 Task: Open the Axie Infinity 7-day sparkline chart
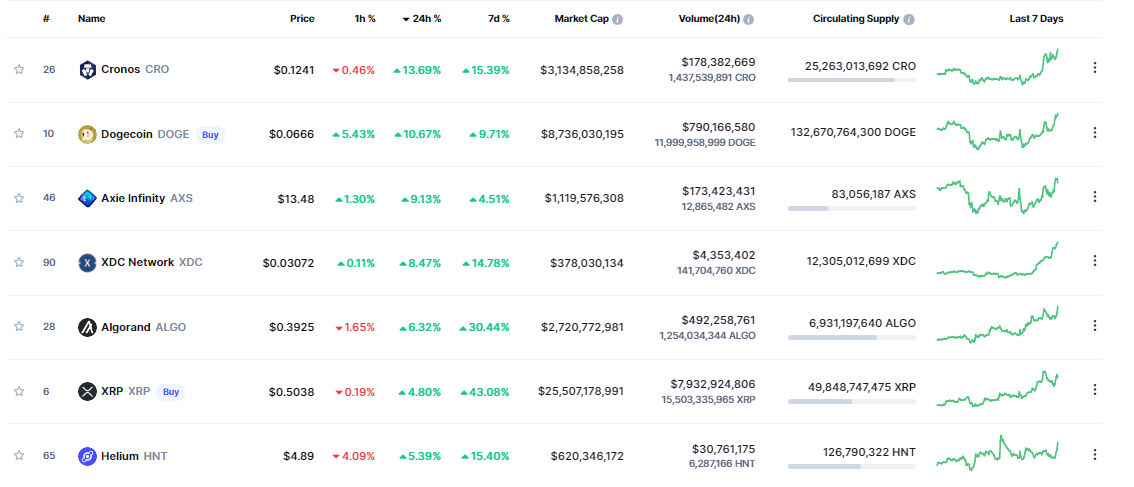click(997, 196)
